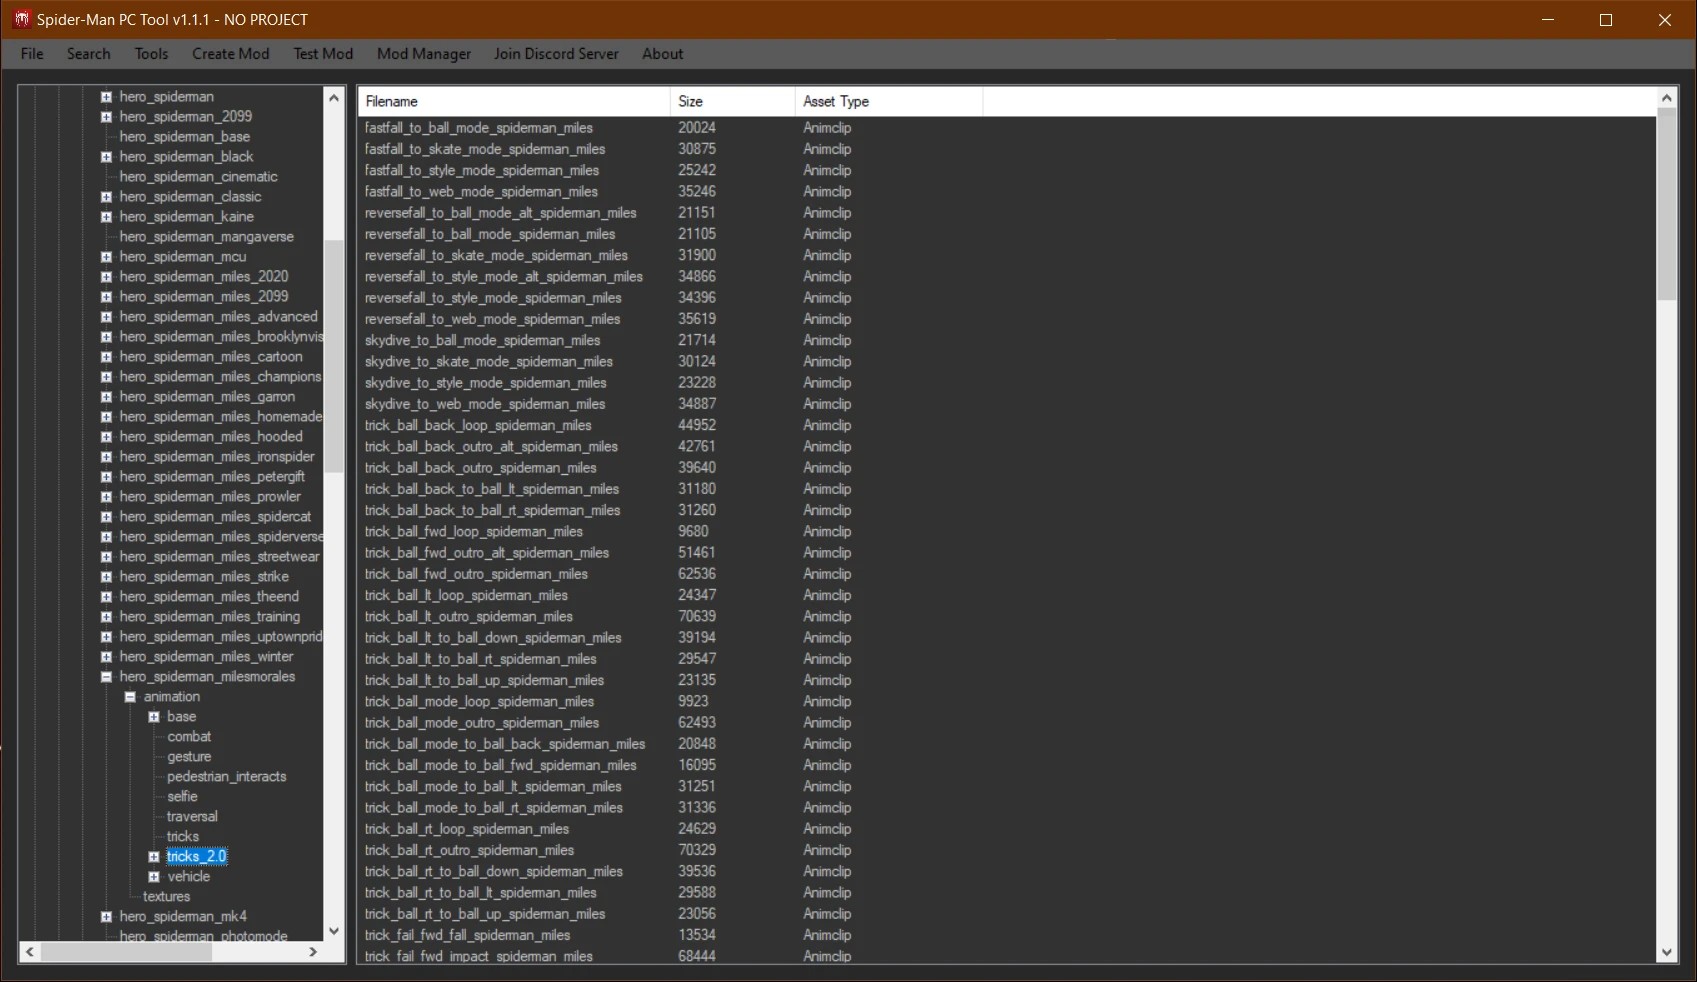1697x982 pixels.
Task: Select trick_ball_mode_outro_spiderman_miles file
Action: pos(482,723)
